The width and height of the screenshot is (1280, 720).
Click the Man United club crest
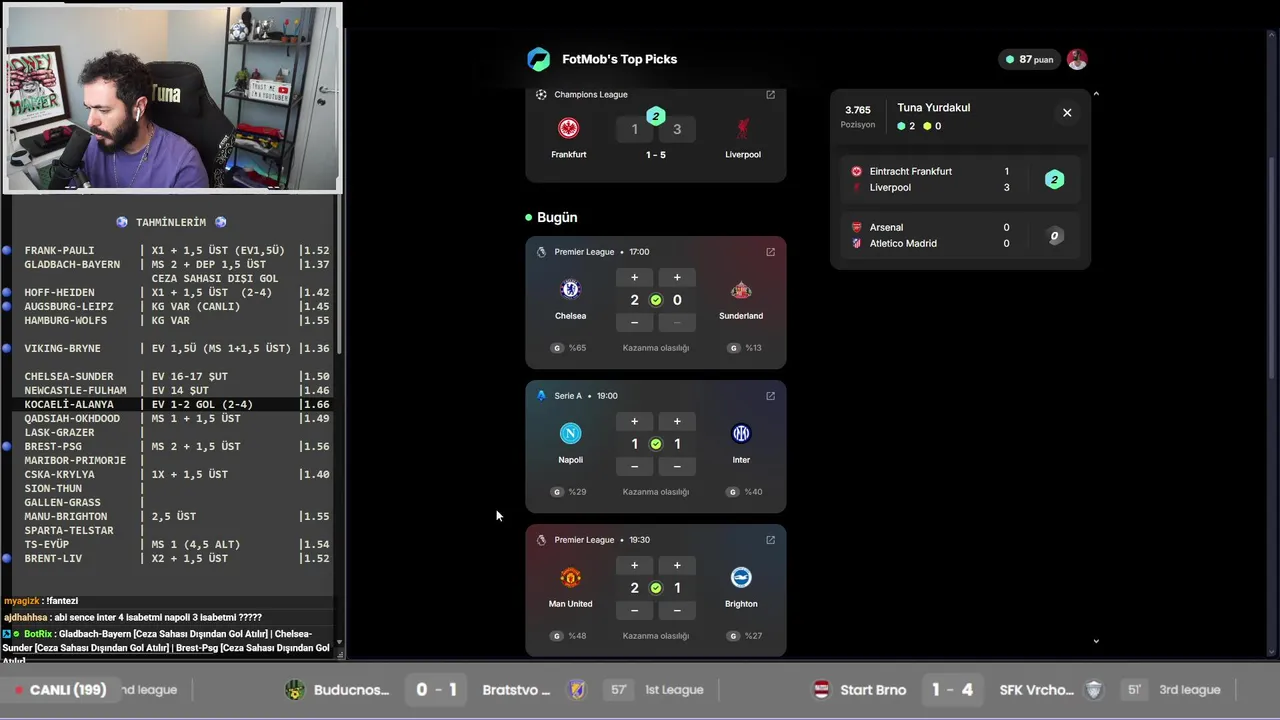click(x=570, y=577)
